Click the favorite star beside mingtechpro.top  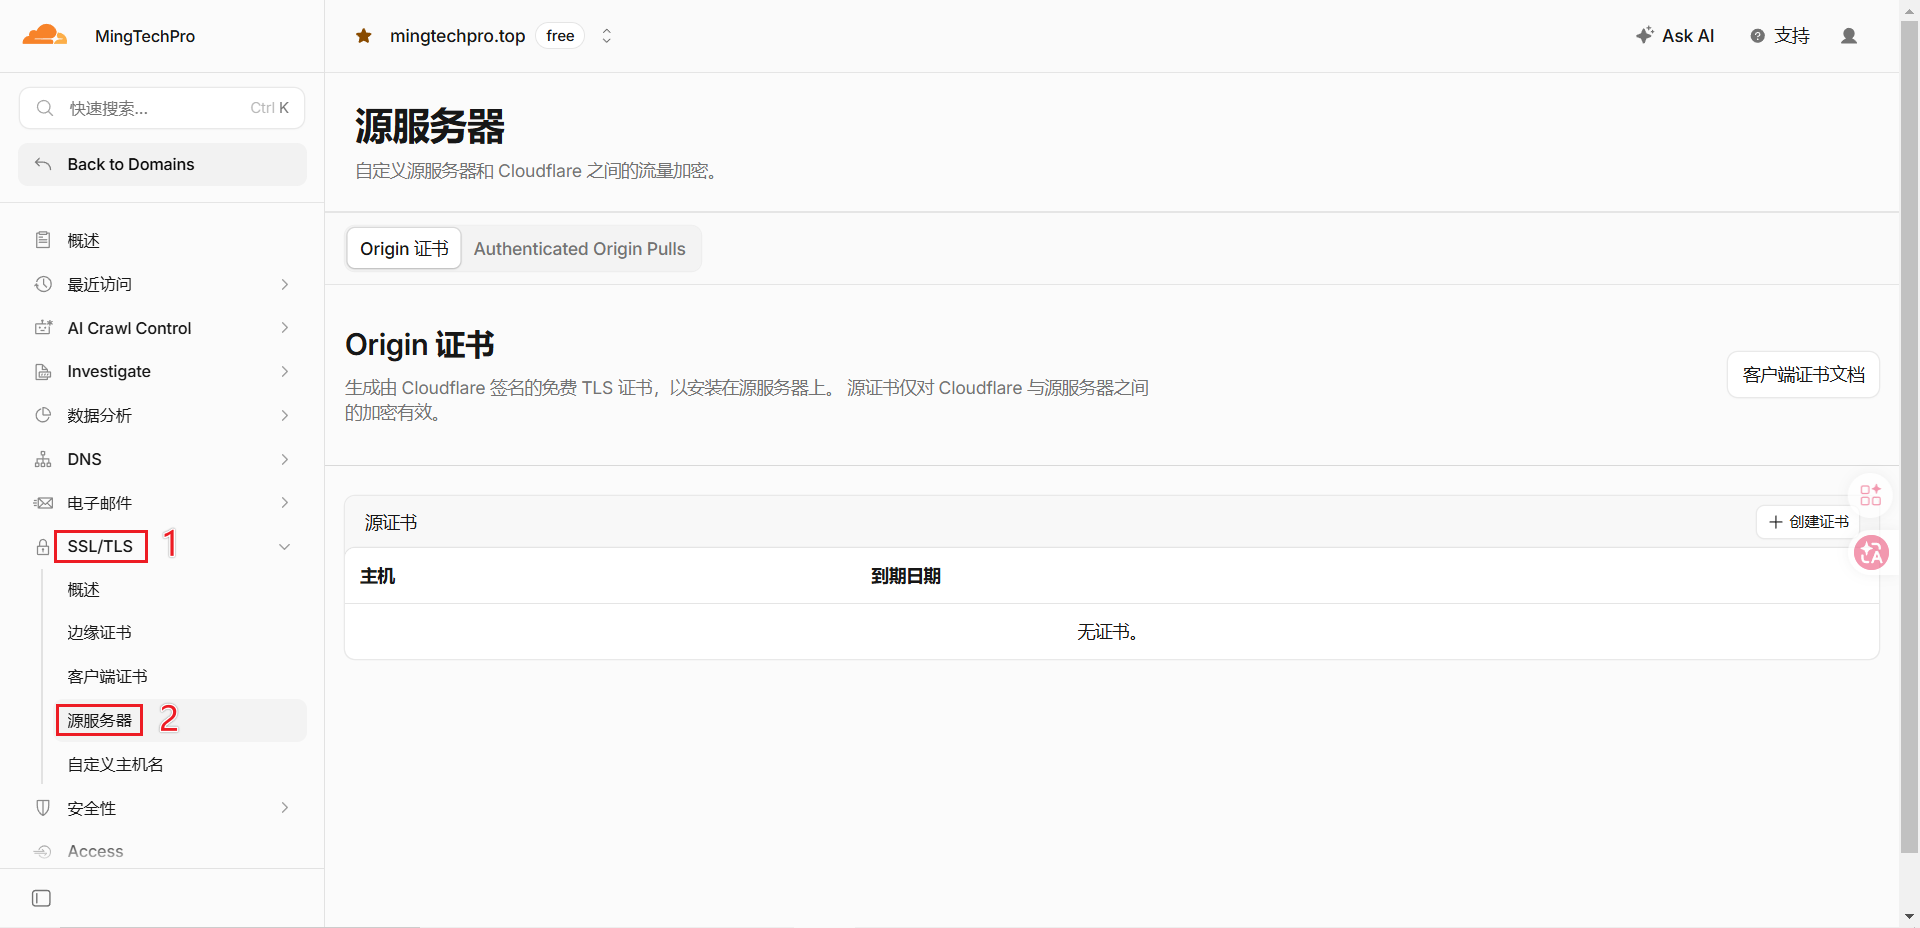point(364,36)
